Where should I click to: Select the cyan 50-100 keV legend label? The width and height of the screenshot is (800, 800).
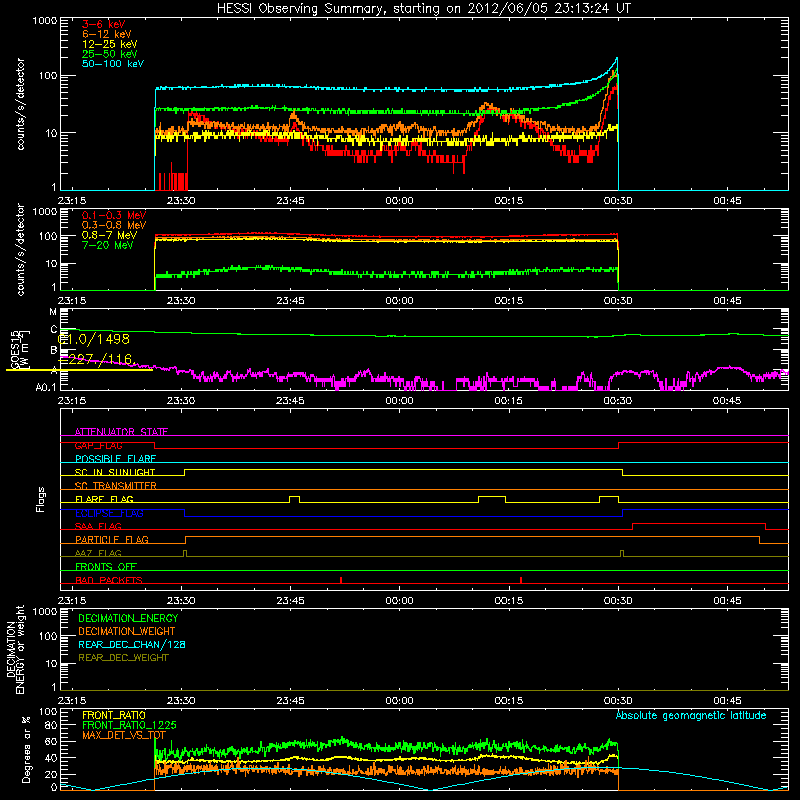coord(113,64)
